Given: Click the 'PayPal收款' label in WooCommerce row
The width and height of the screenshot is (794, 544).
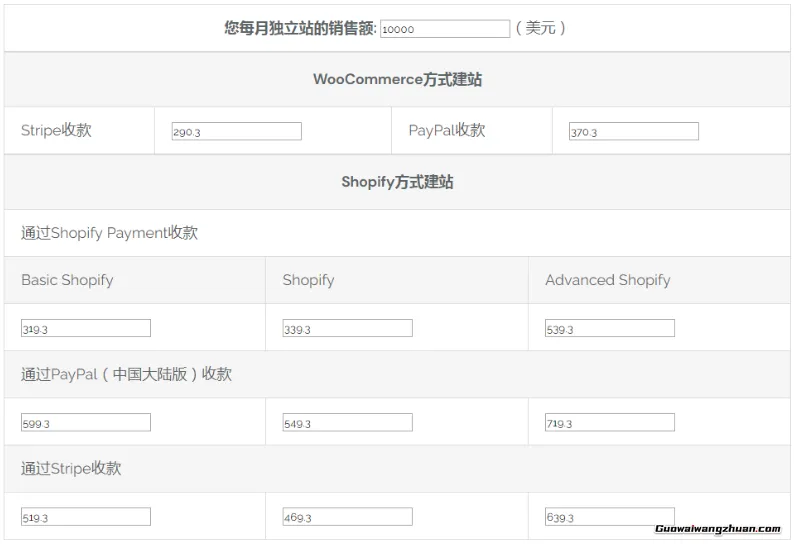Looking at the screenshot, I should click(447, 130).
